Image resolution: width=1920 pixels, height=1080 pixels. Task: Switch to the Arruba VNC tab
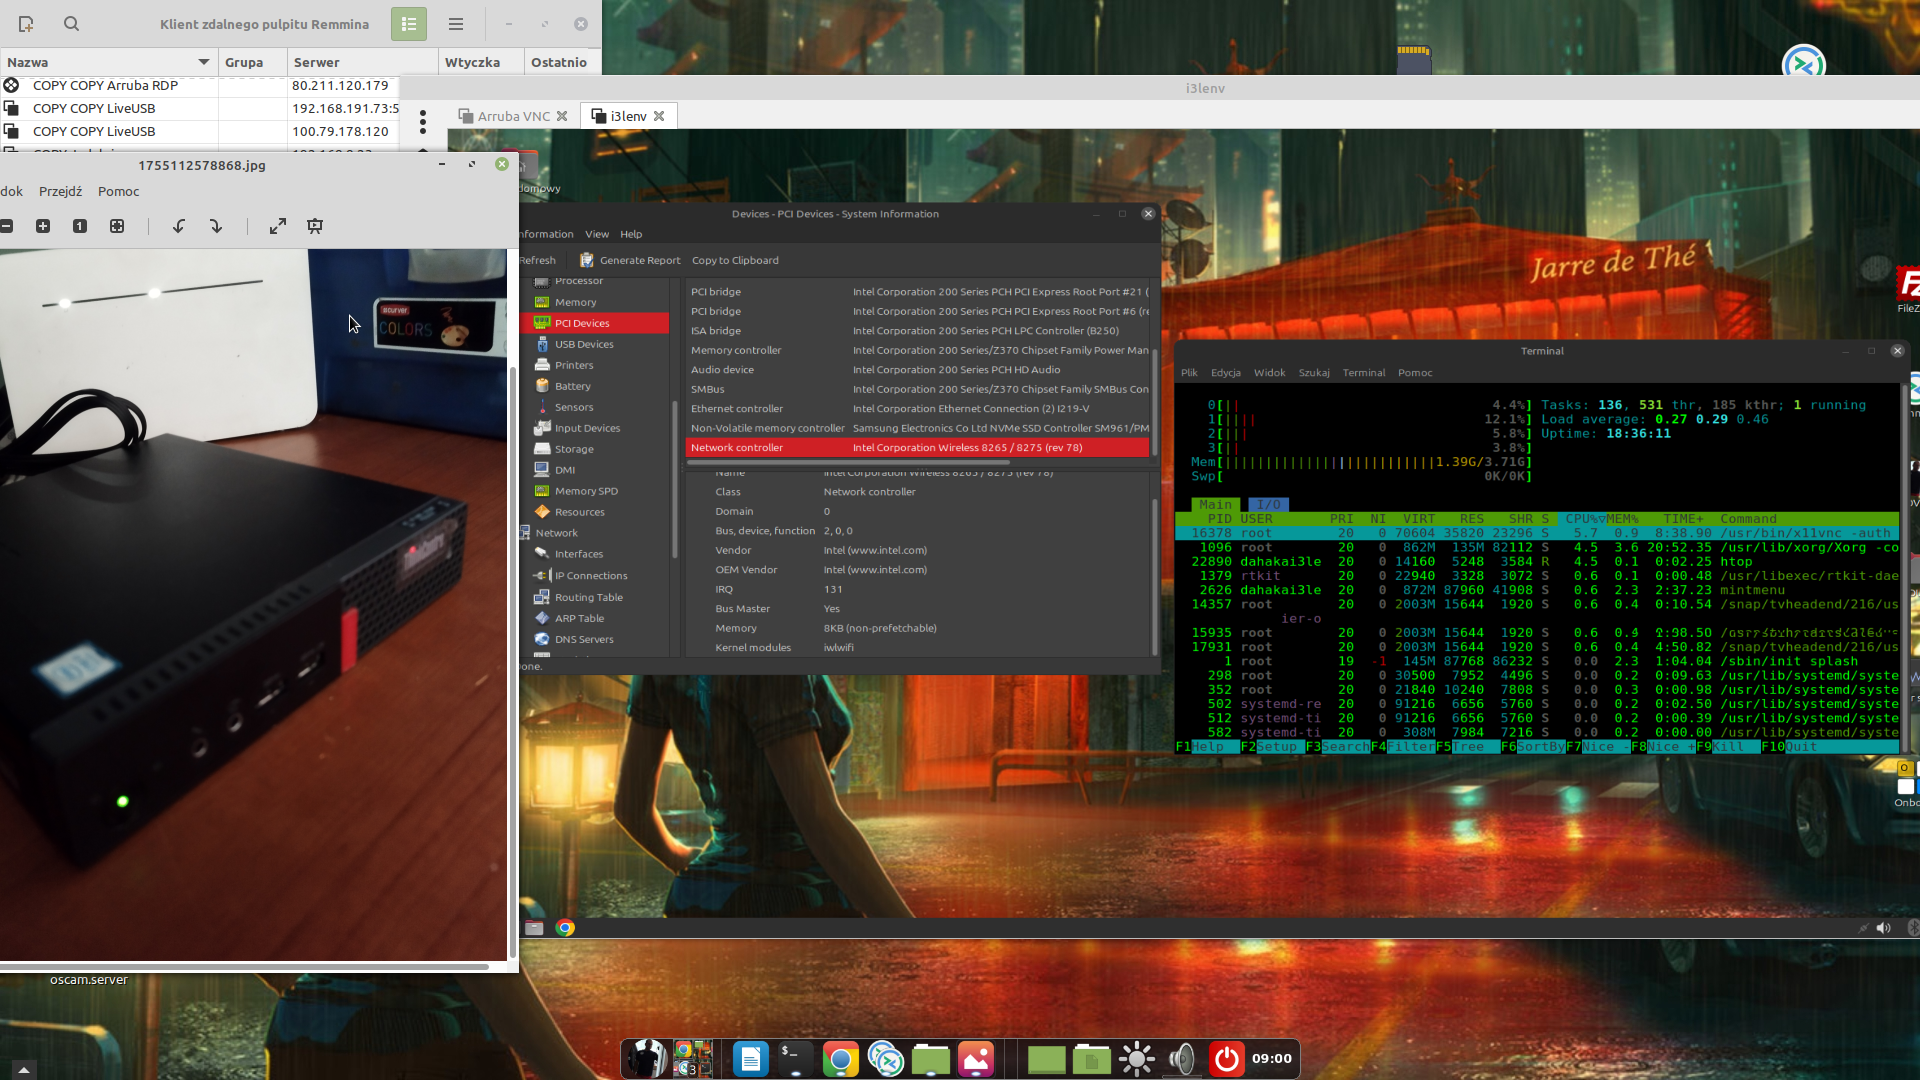click(x=512, y=116)
